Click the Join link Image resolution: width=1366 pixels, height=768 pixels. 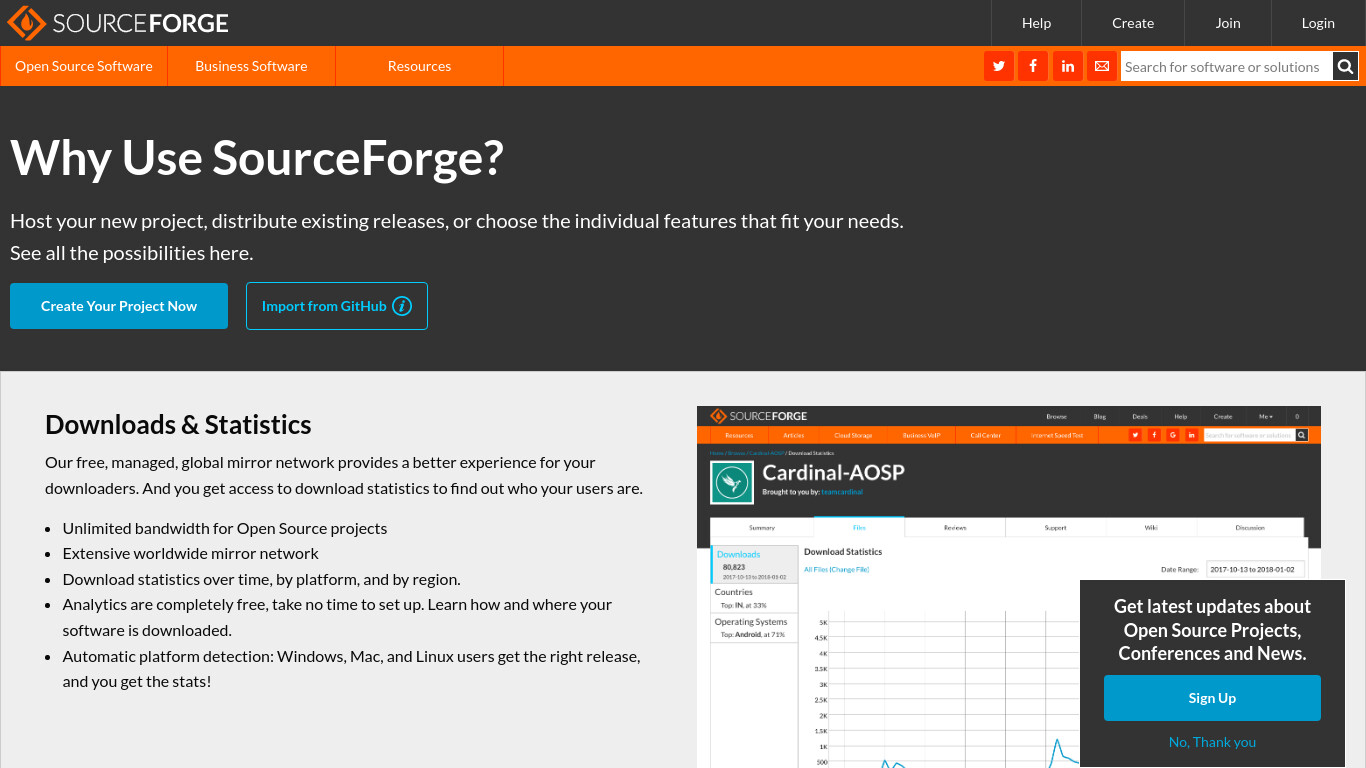point(1228,23)
